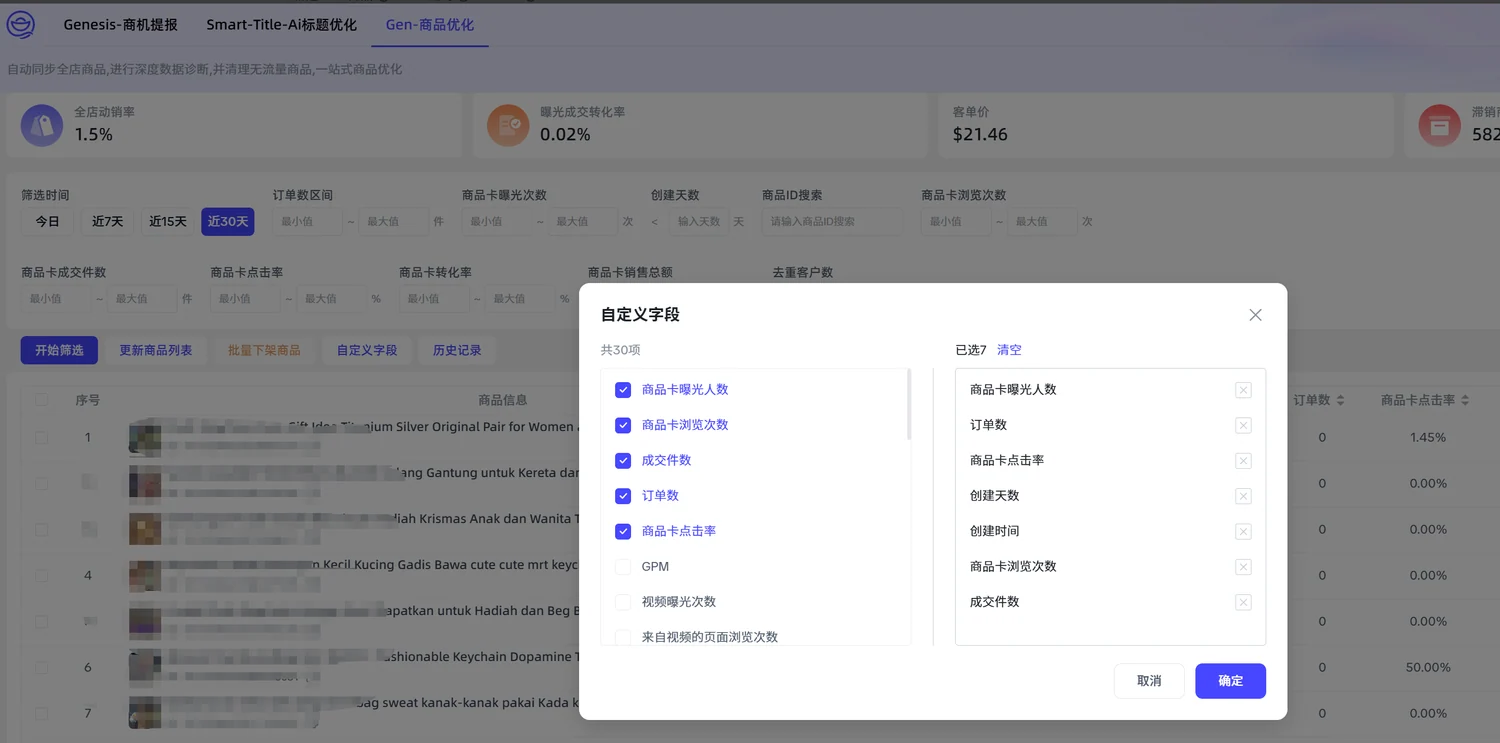The image size is (1500, 743).
Task: Remove 商品卡浏览次数 from selected list
Action: click(x=1243, y=567)
